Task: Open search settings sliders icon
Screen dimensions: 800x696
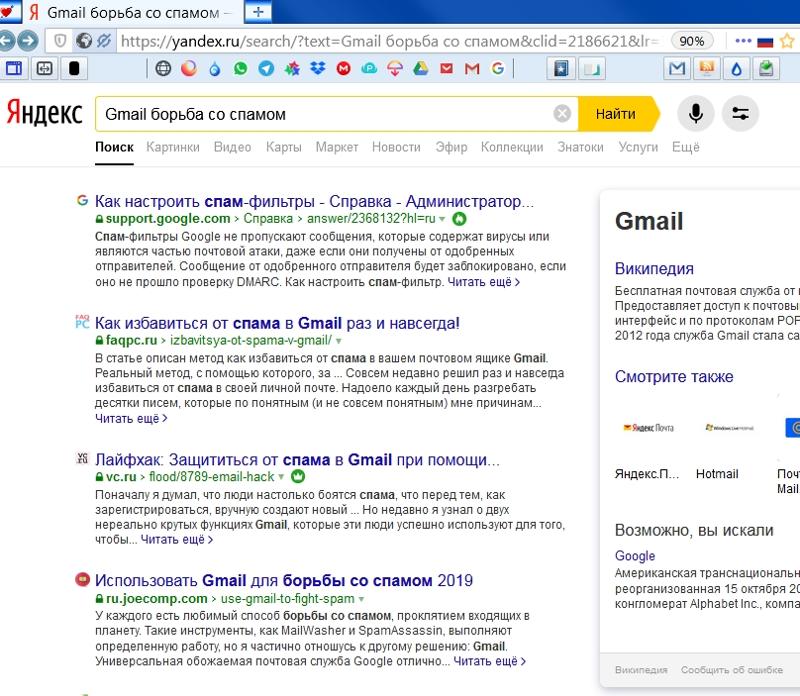Action: point(740,113)
